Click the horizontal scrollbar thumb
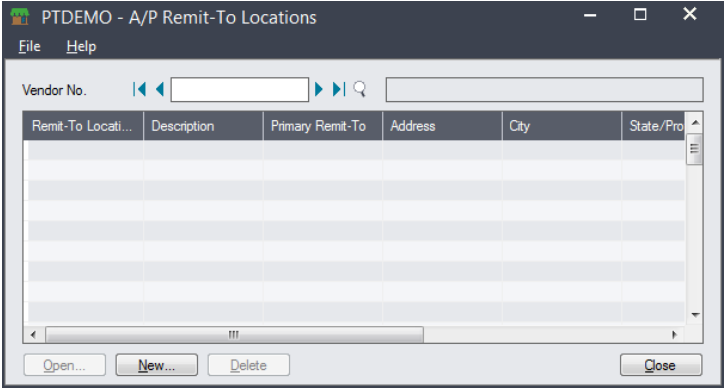The image size is (726, 389). click(234, 334)
